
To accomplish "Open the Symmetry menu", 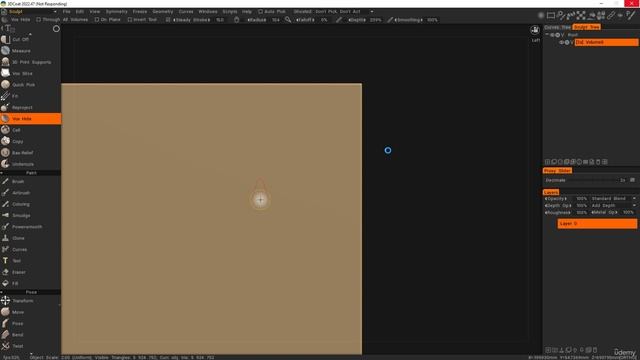I will [x=116, y=11].
